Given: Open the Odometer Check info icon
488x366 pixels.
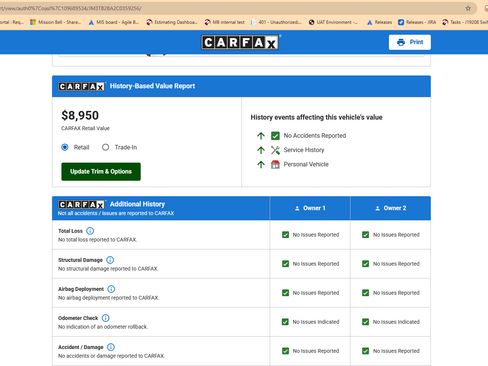Looking at the screenshot, I should (105, 318).
